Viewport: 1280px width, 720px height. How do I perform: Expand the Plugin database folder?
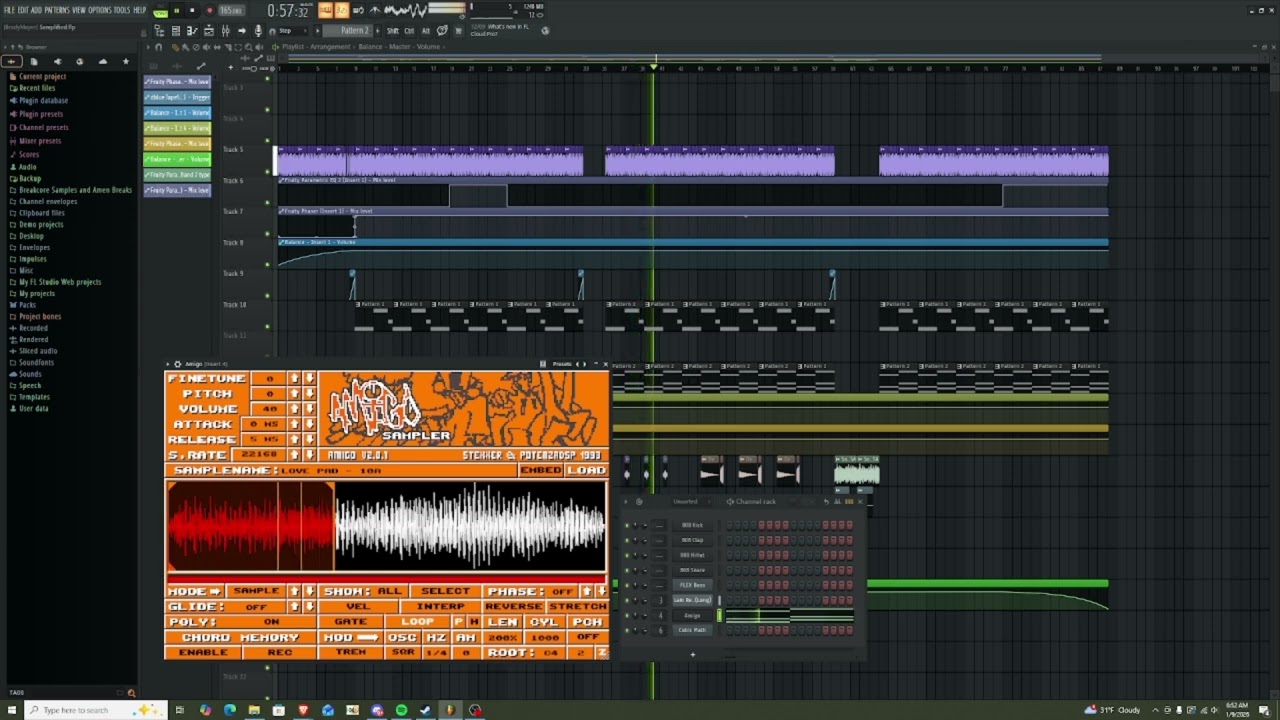(x=43, y=101)
